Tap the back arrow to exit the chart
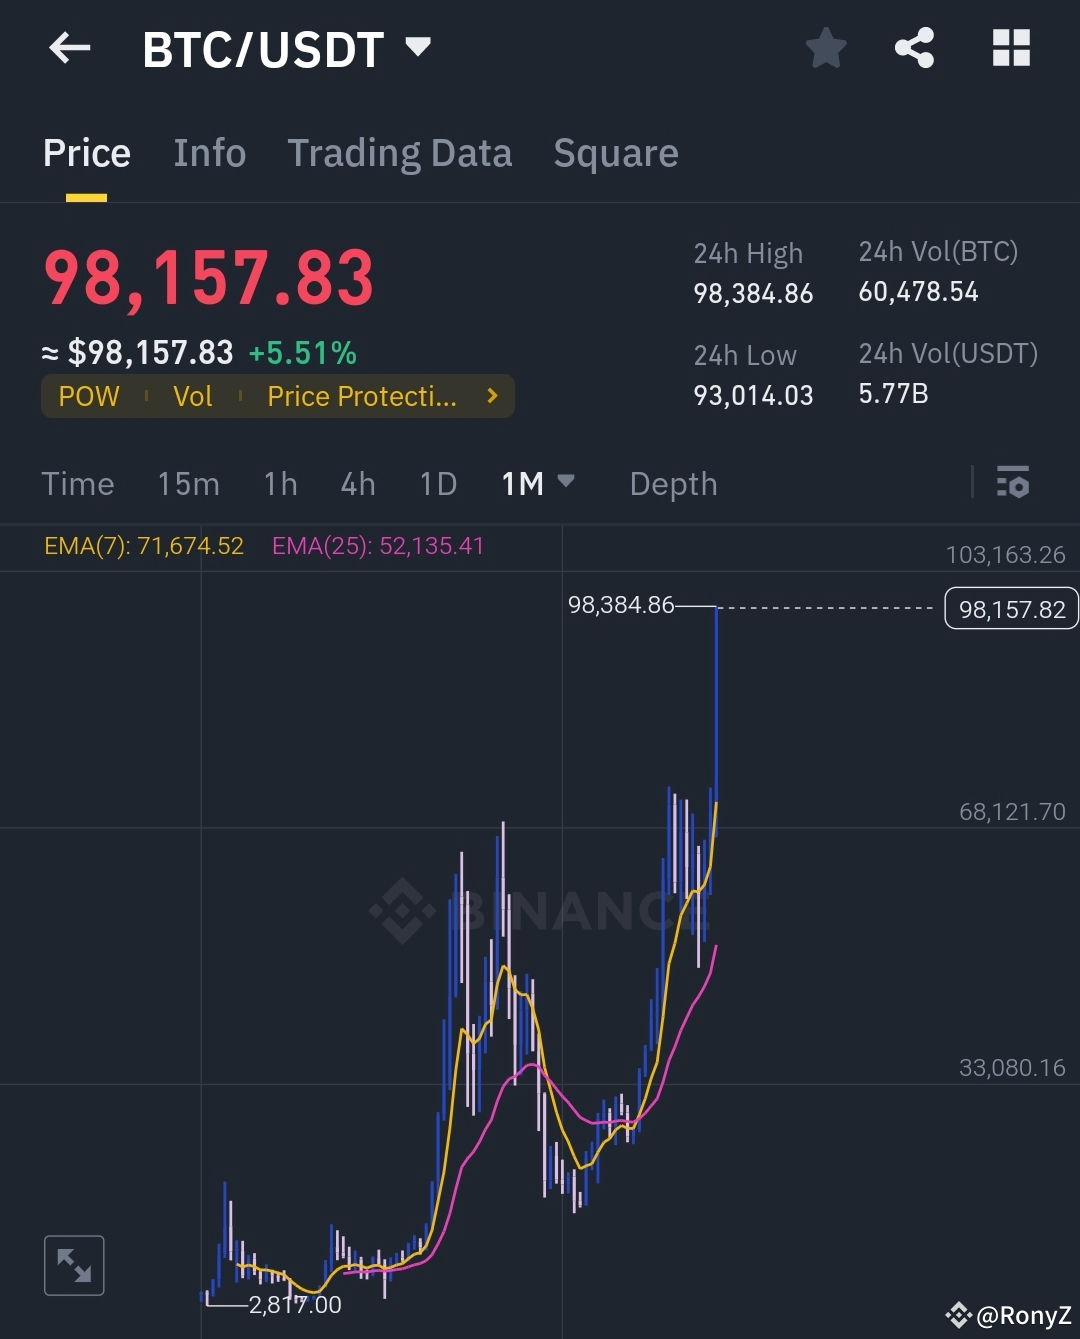1080x1339 pixels. [x=68, y=47]
